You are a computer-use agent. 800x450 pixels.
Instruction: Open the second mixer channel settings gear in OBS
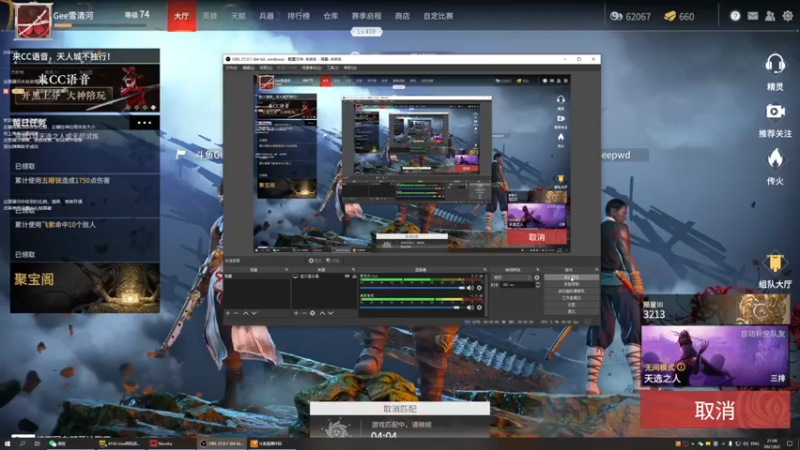pos(480,308)
